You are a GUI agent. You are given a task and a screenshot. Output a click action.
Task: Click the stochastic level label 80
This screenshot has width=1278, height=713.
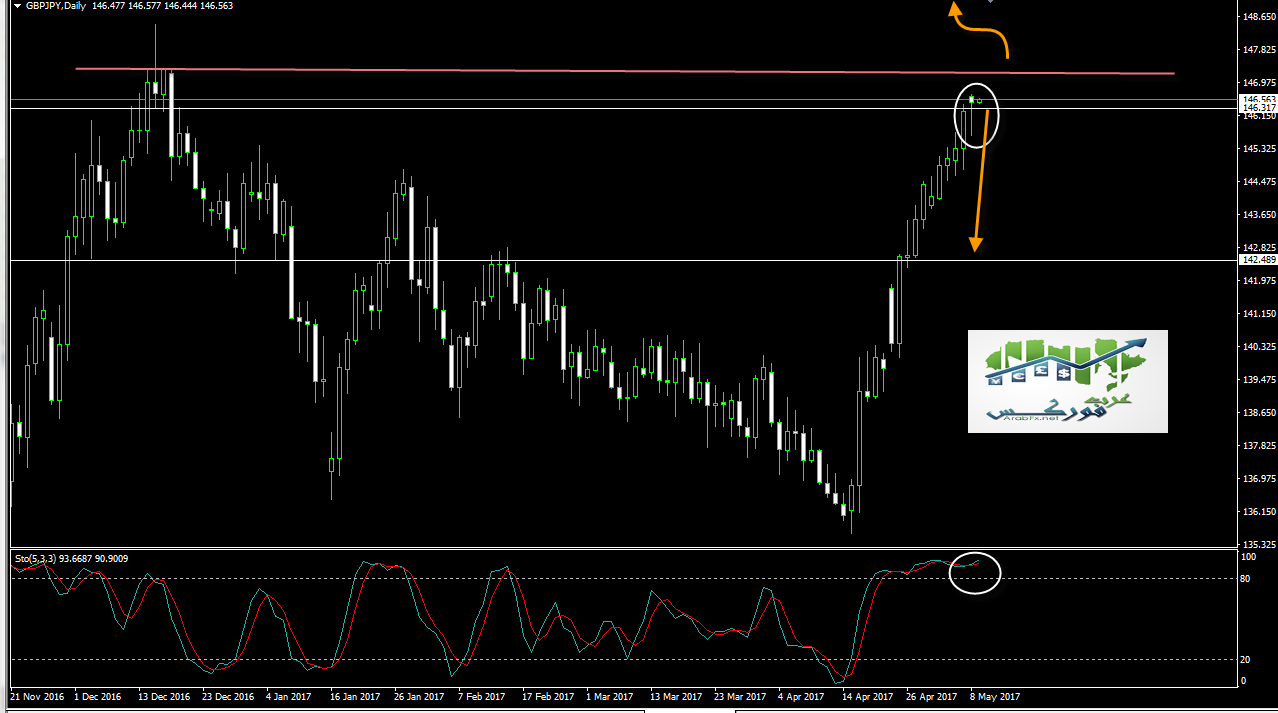point(1246,578)
